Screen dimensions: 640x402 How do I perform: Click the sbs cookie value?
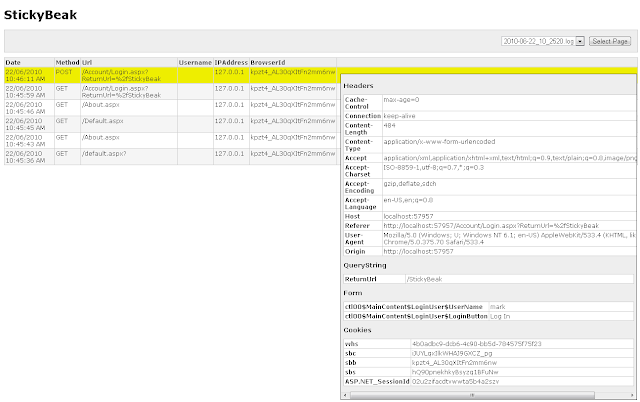[x=455, y=372]
